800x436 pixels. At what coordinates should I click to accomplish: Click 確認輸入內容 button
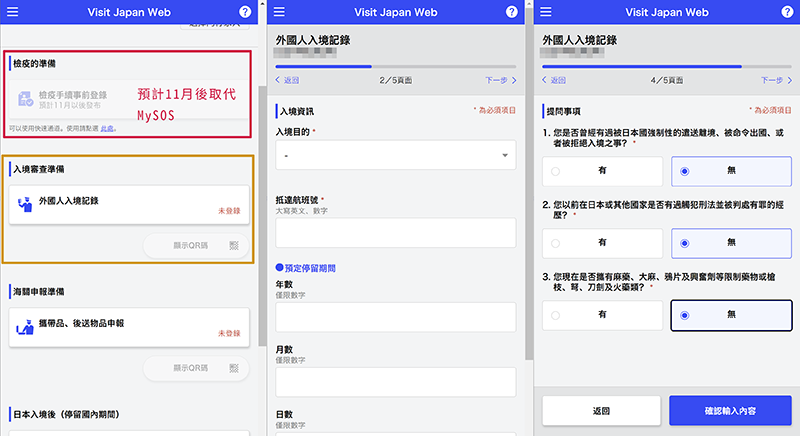(731, 411)
